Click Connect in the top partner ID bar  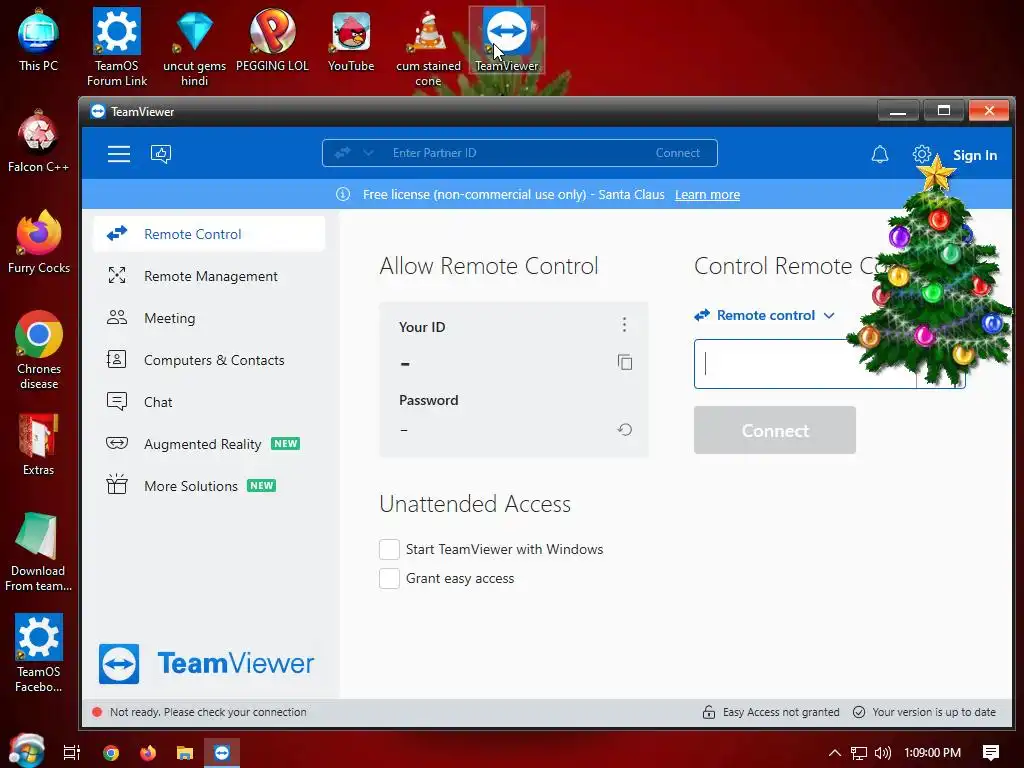tap(677, 153)
